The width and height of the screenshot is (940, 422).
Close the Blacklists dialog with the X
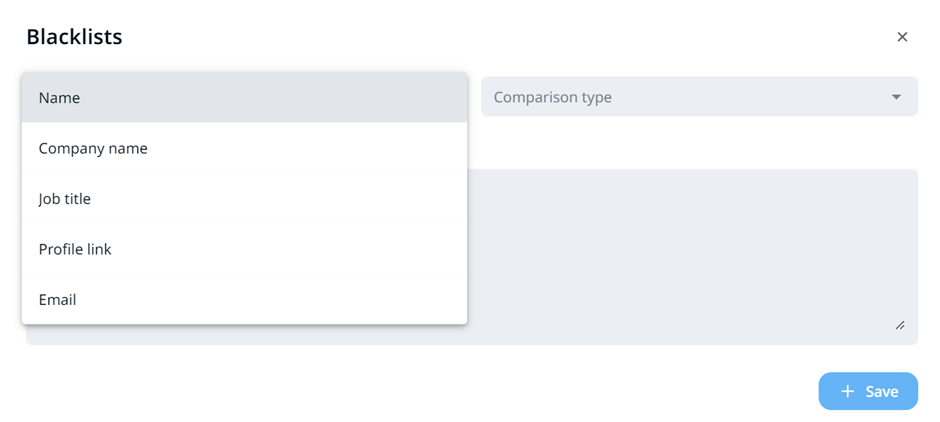[x=902, y=37]
